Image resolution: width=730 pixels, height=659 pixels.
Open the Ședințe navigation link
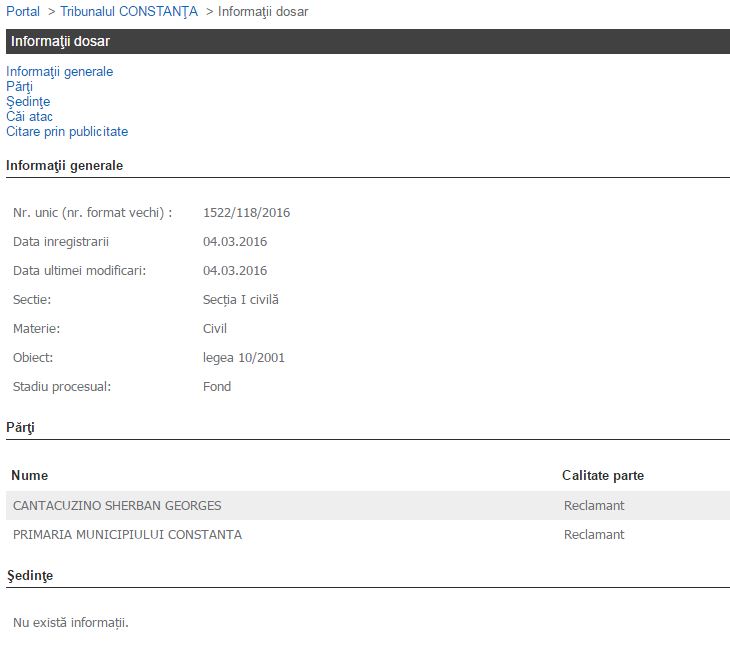(28, 102)
